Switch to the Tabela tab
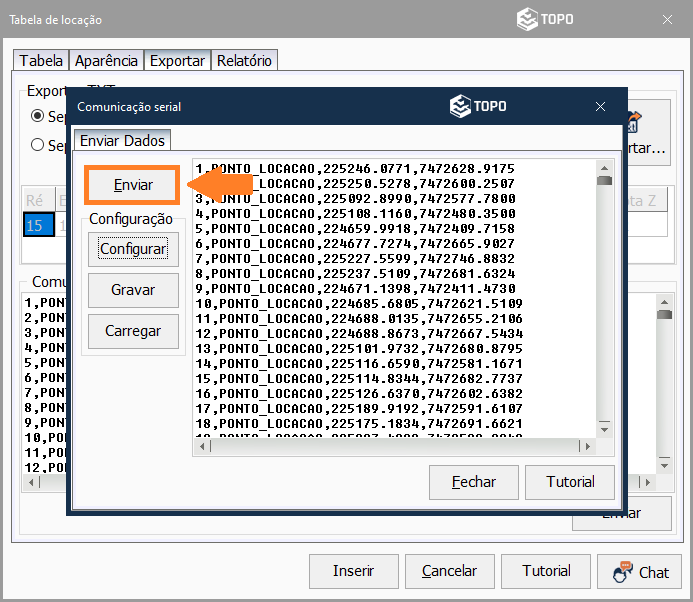 point(41,61)
